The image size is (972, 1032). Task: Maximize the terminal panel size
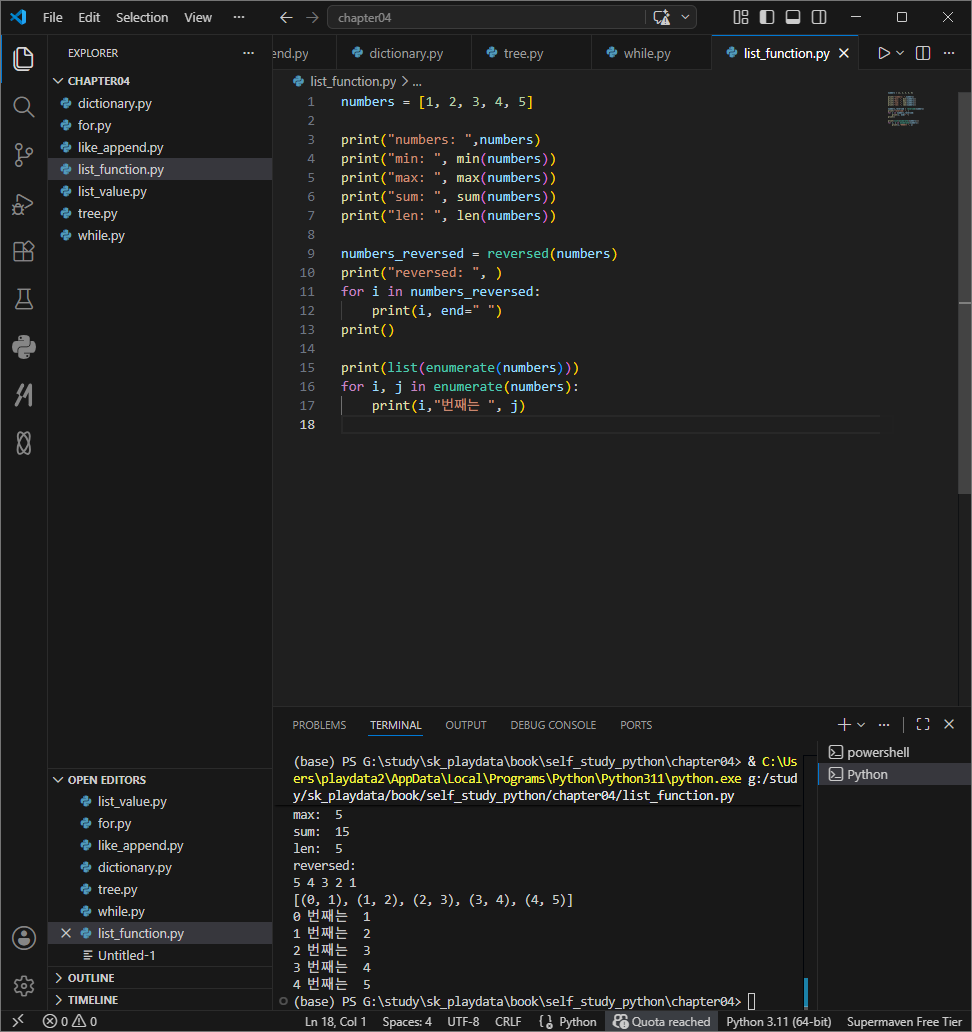(x=923, y=725)
